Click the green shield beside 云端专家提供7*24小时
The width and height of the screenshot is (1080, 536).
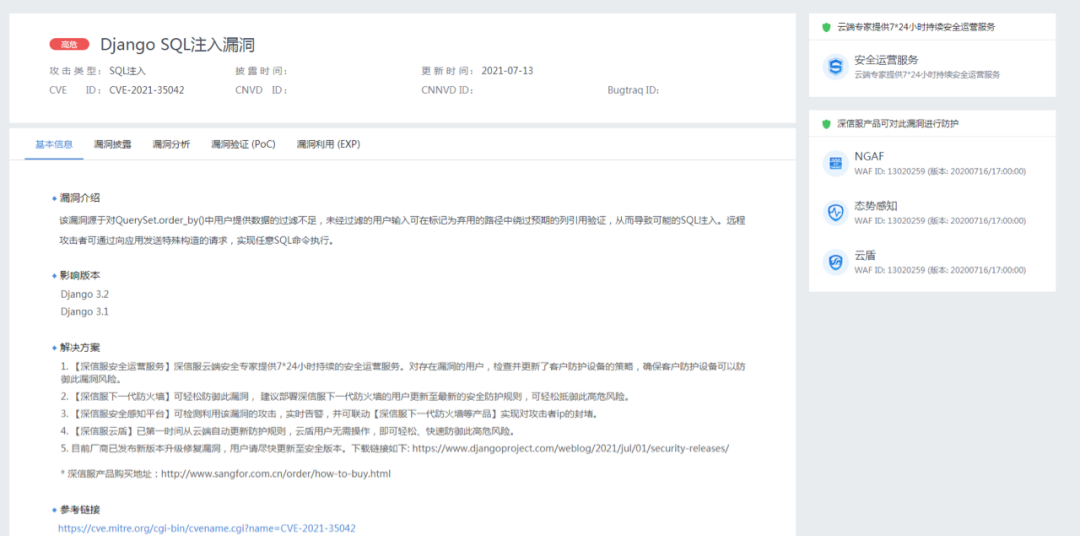coord(827,27)
